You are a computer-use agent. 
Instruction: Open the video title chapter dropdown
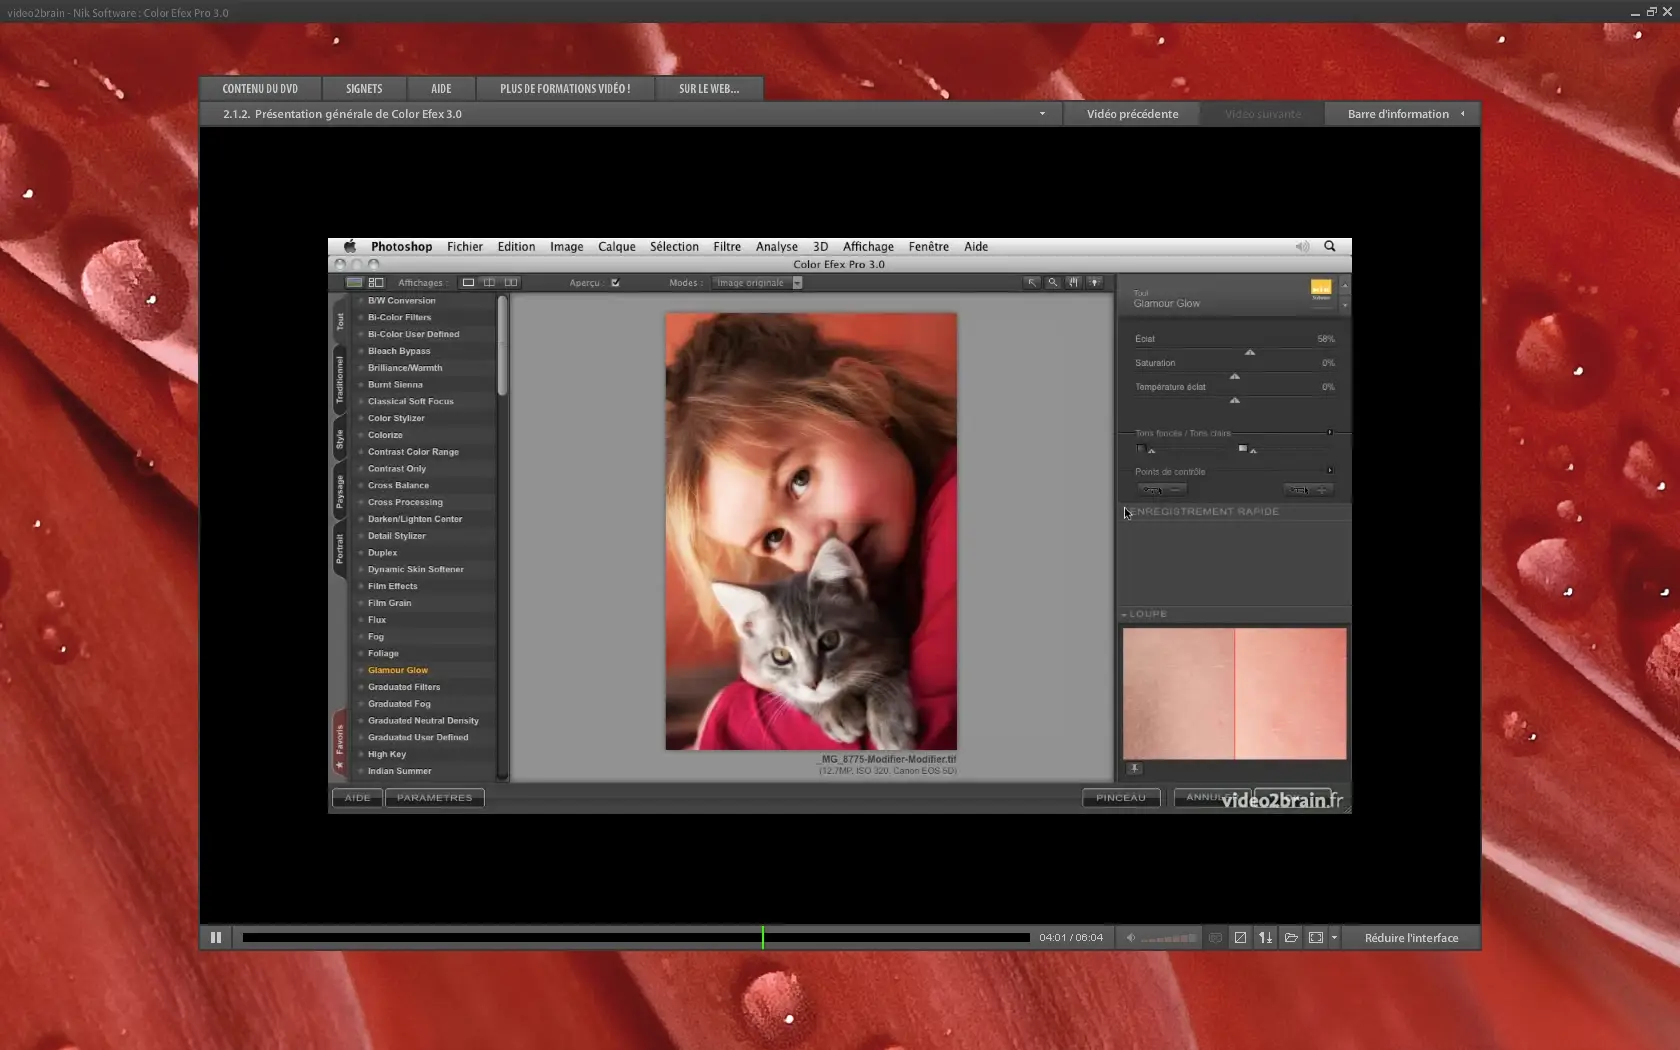point(1042,114)
